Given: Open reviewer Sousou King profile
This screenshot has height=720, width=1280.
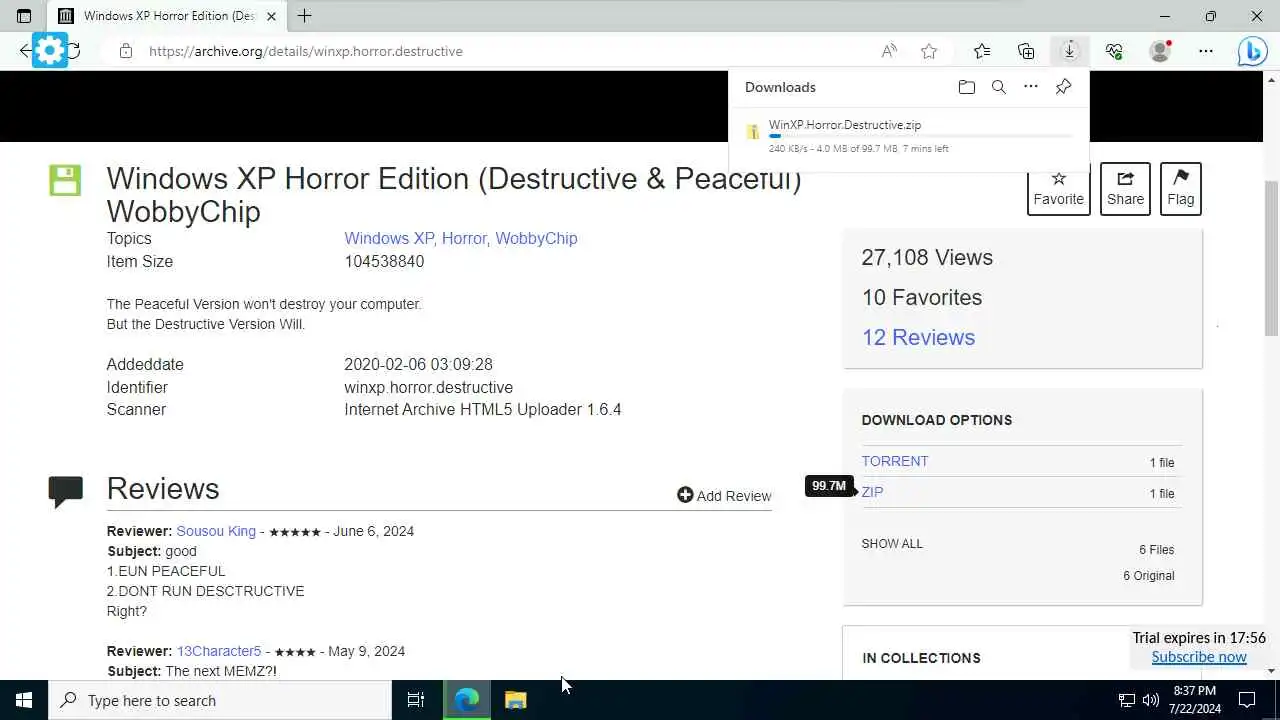Looking at the screenshot, I should click(216, 531).
